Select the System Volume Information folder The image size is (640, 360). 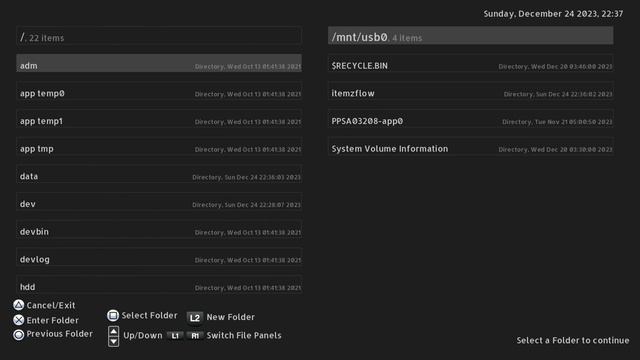pos(471,147)
